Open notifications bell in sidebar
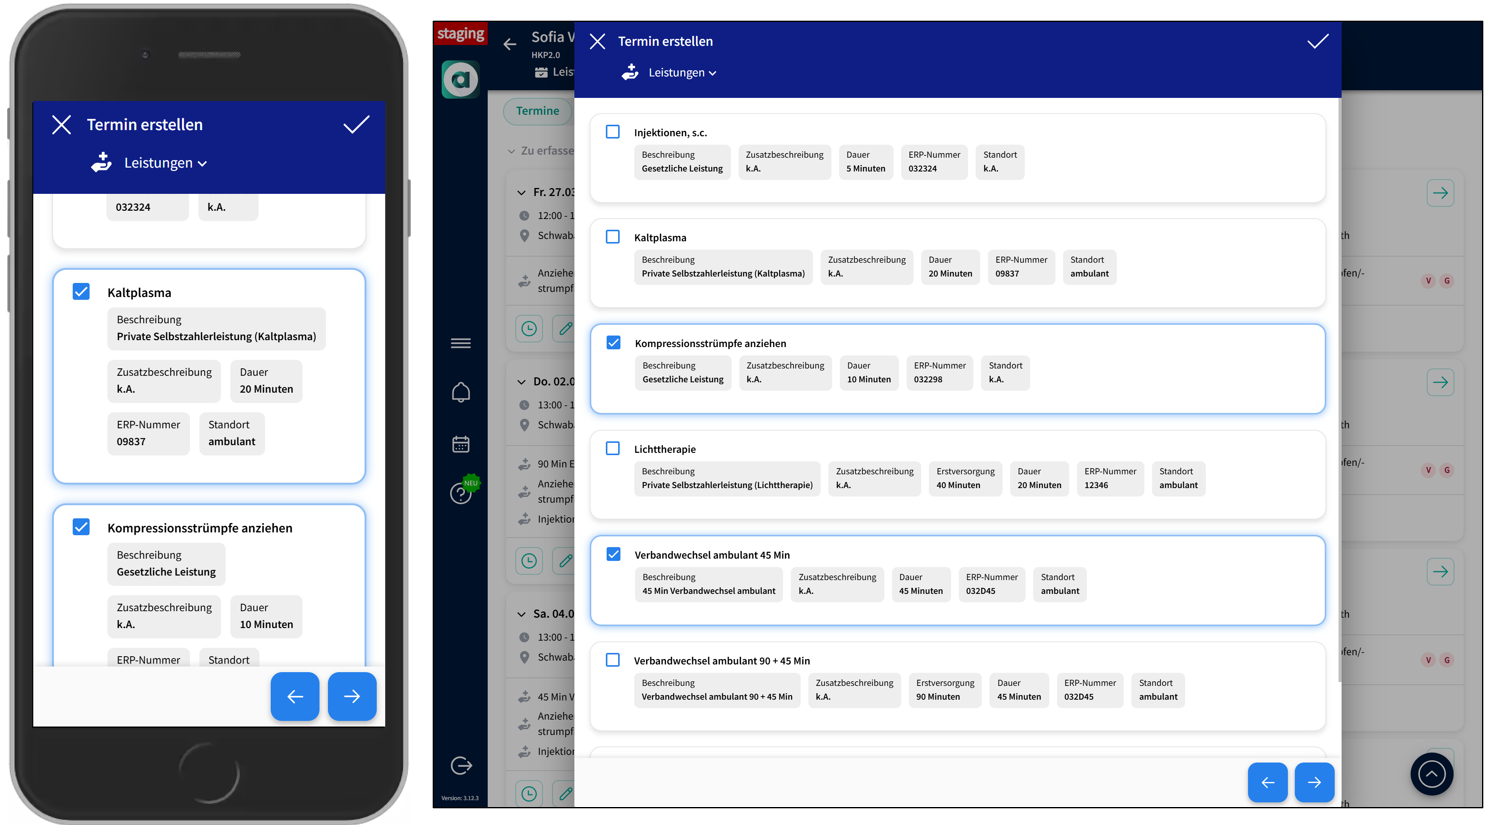The width and height of the screenshot is (1509, 832). (460, 392)
